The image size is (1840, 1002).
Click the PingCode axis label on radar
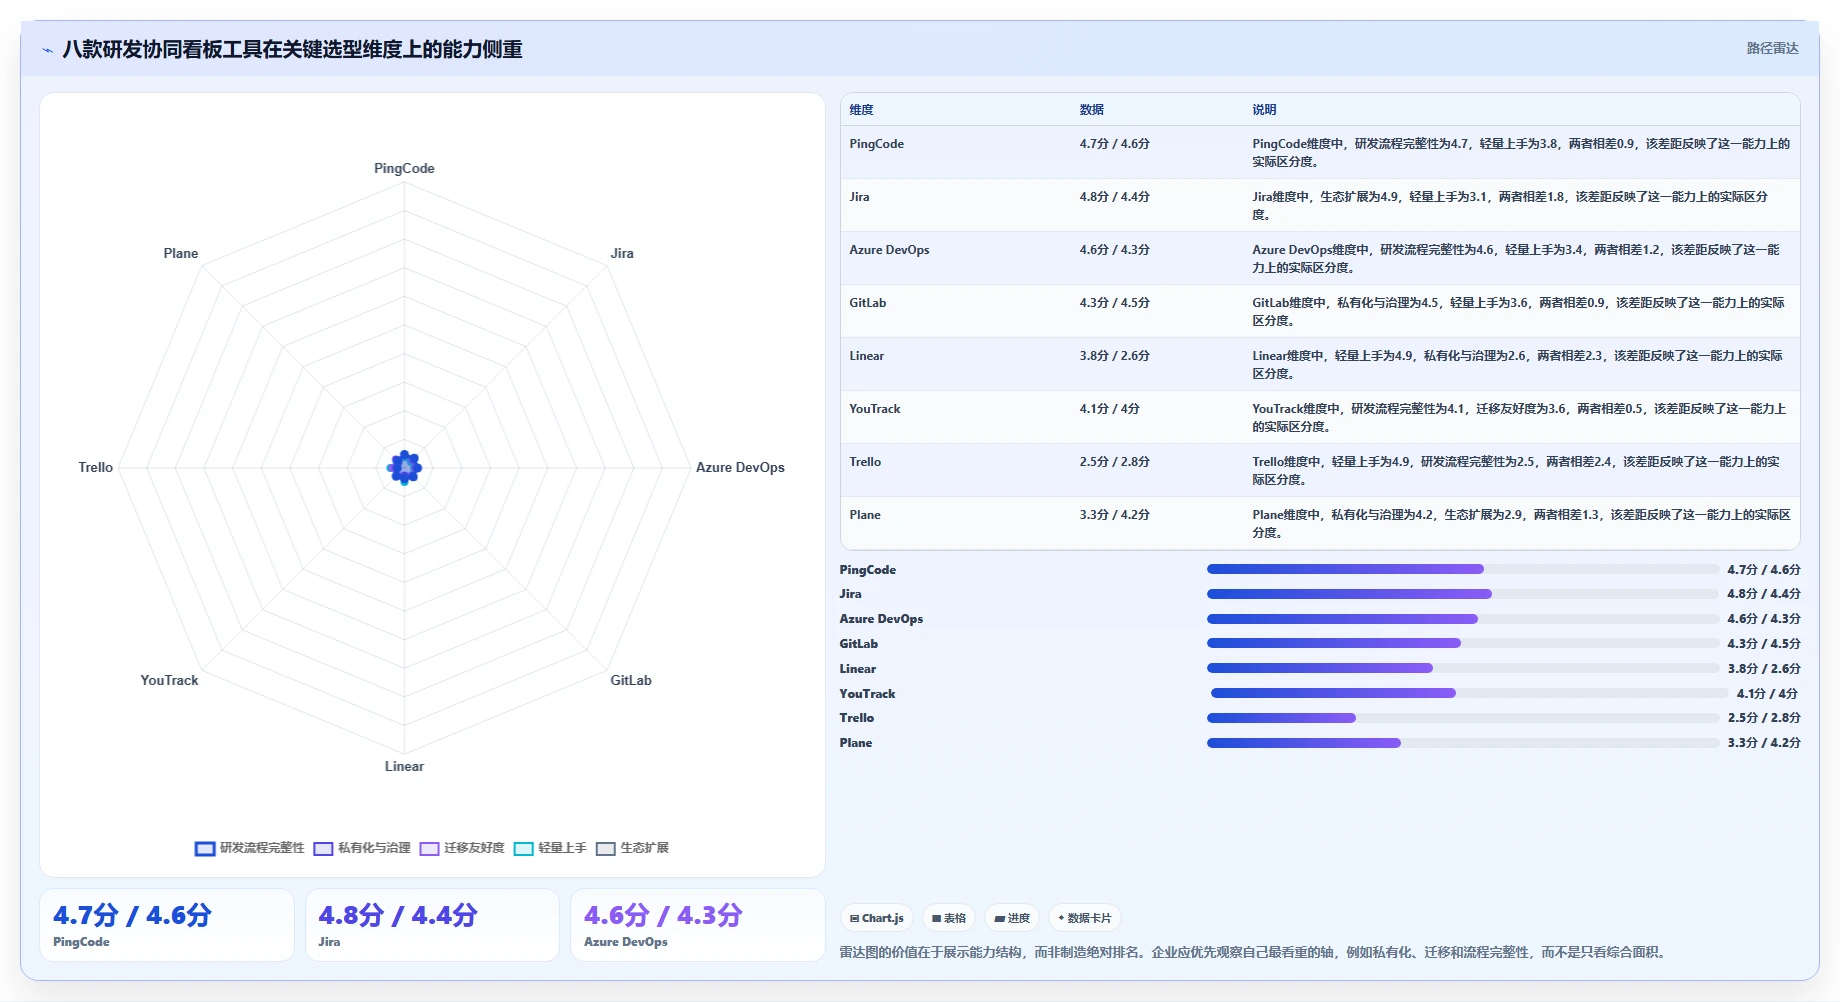point(404,168)
